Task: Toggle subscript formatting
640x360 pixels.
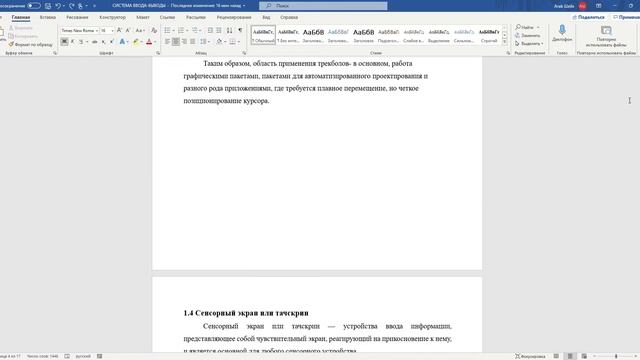Action: (104, 42)
